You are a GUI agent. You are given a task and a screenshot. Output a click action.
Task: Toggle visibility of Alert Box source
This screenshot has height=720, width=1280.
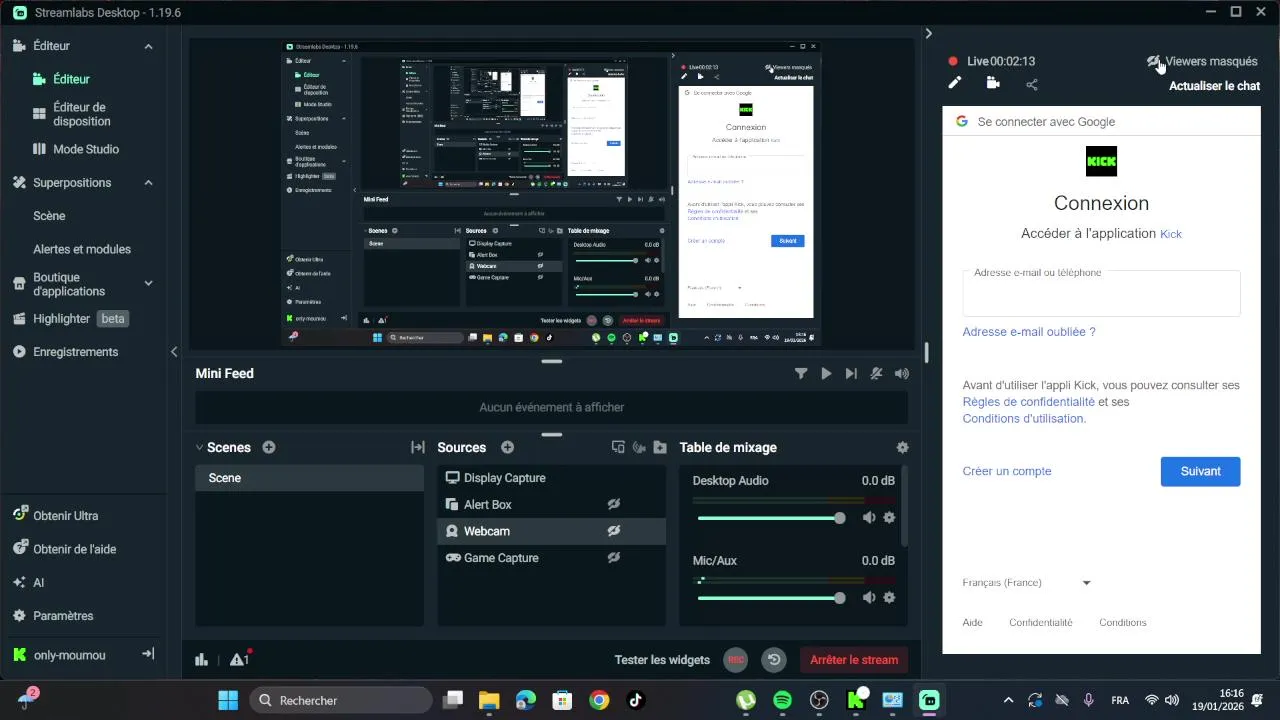click(x=614, y=505)
